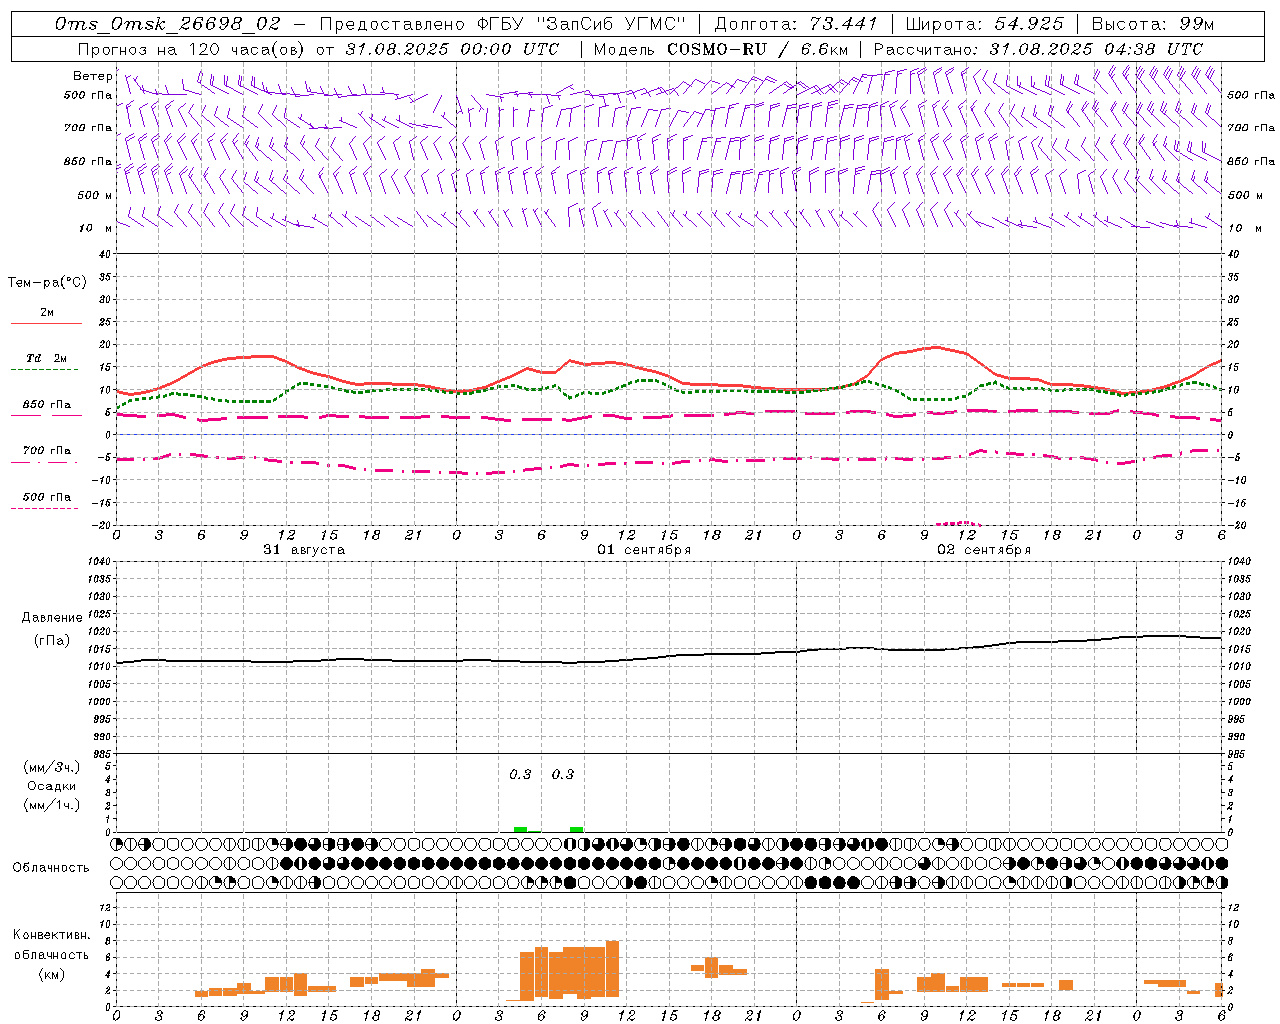Image resolution: width=1280 pixels, height=1024 pixels.
Task: Select the 'Широта: 54.925' header text
Action: click(x=984, y=24)
